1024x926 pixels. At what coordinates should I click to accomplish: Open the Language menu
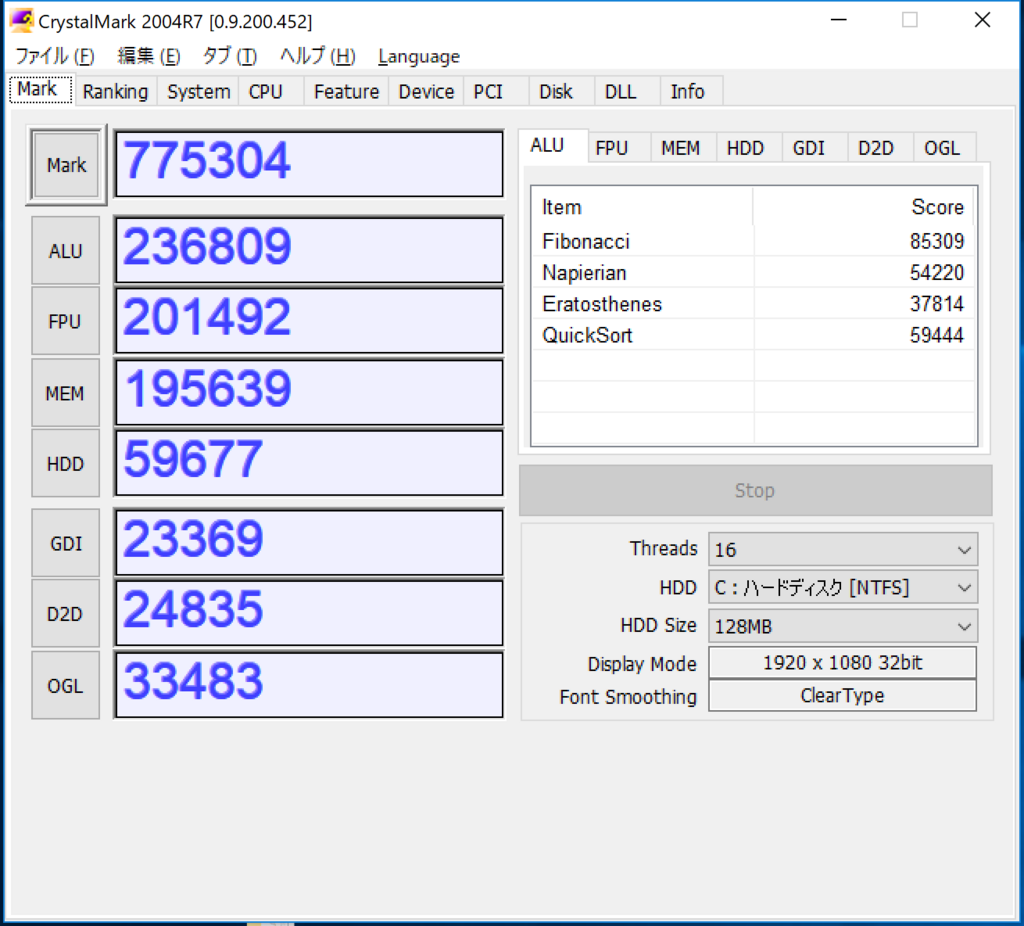coord(419,56)
